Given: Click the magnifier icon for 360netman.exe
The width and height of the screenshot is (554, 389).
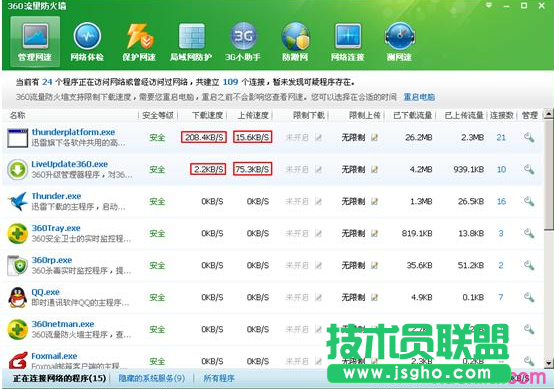Looking at the screenshot, I should point(529,329).
